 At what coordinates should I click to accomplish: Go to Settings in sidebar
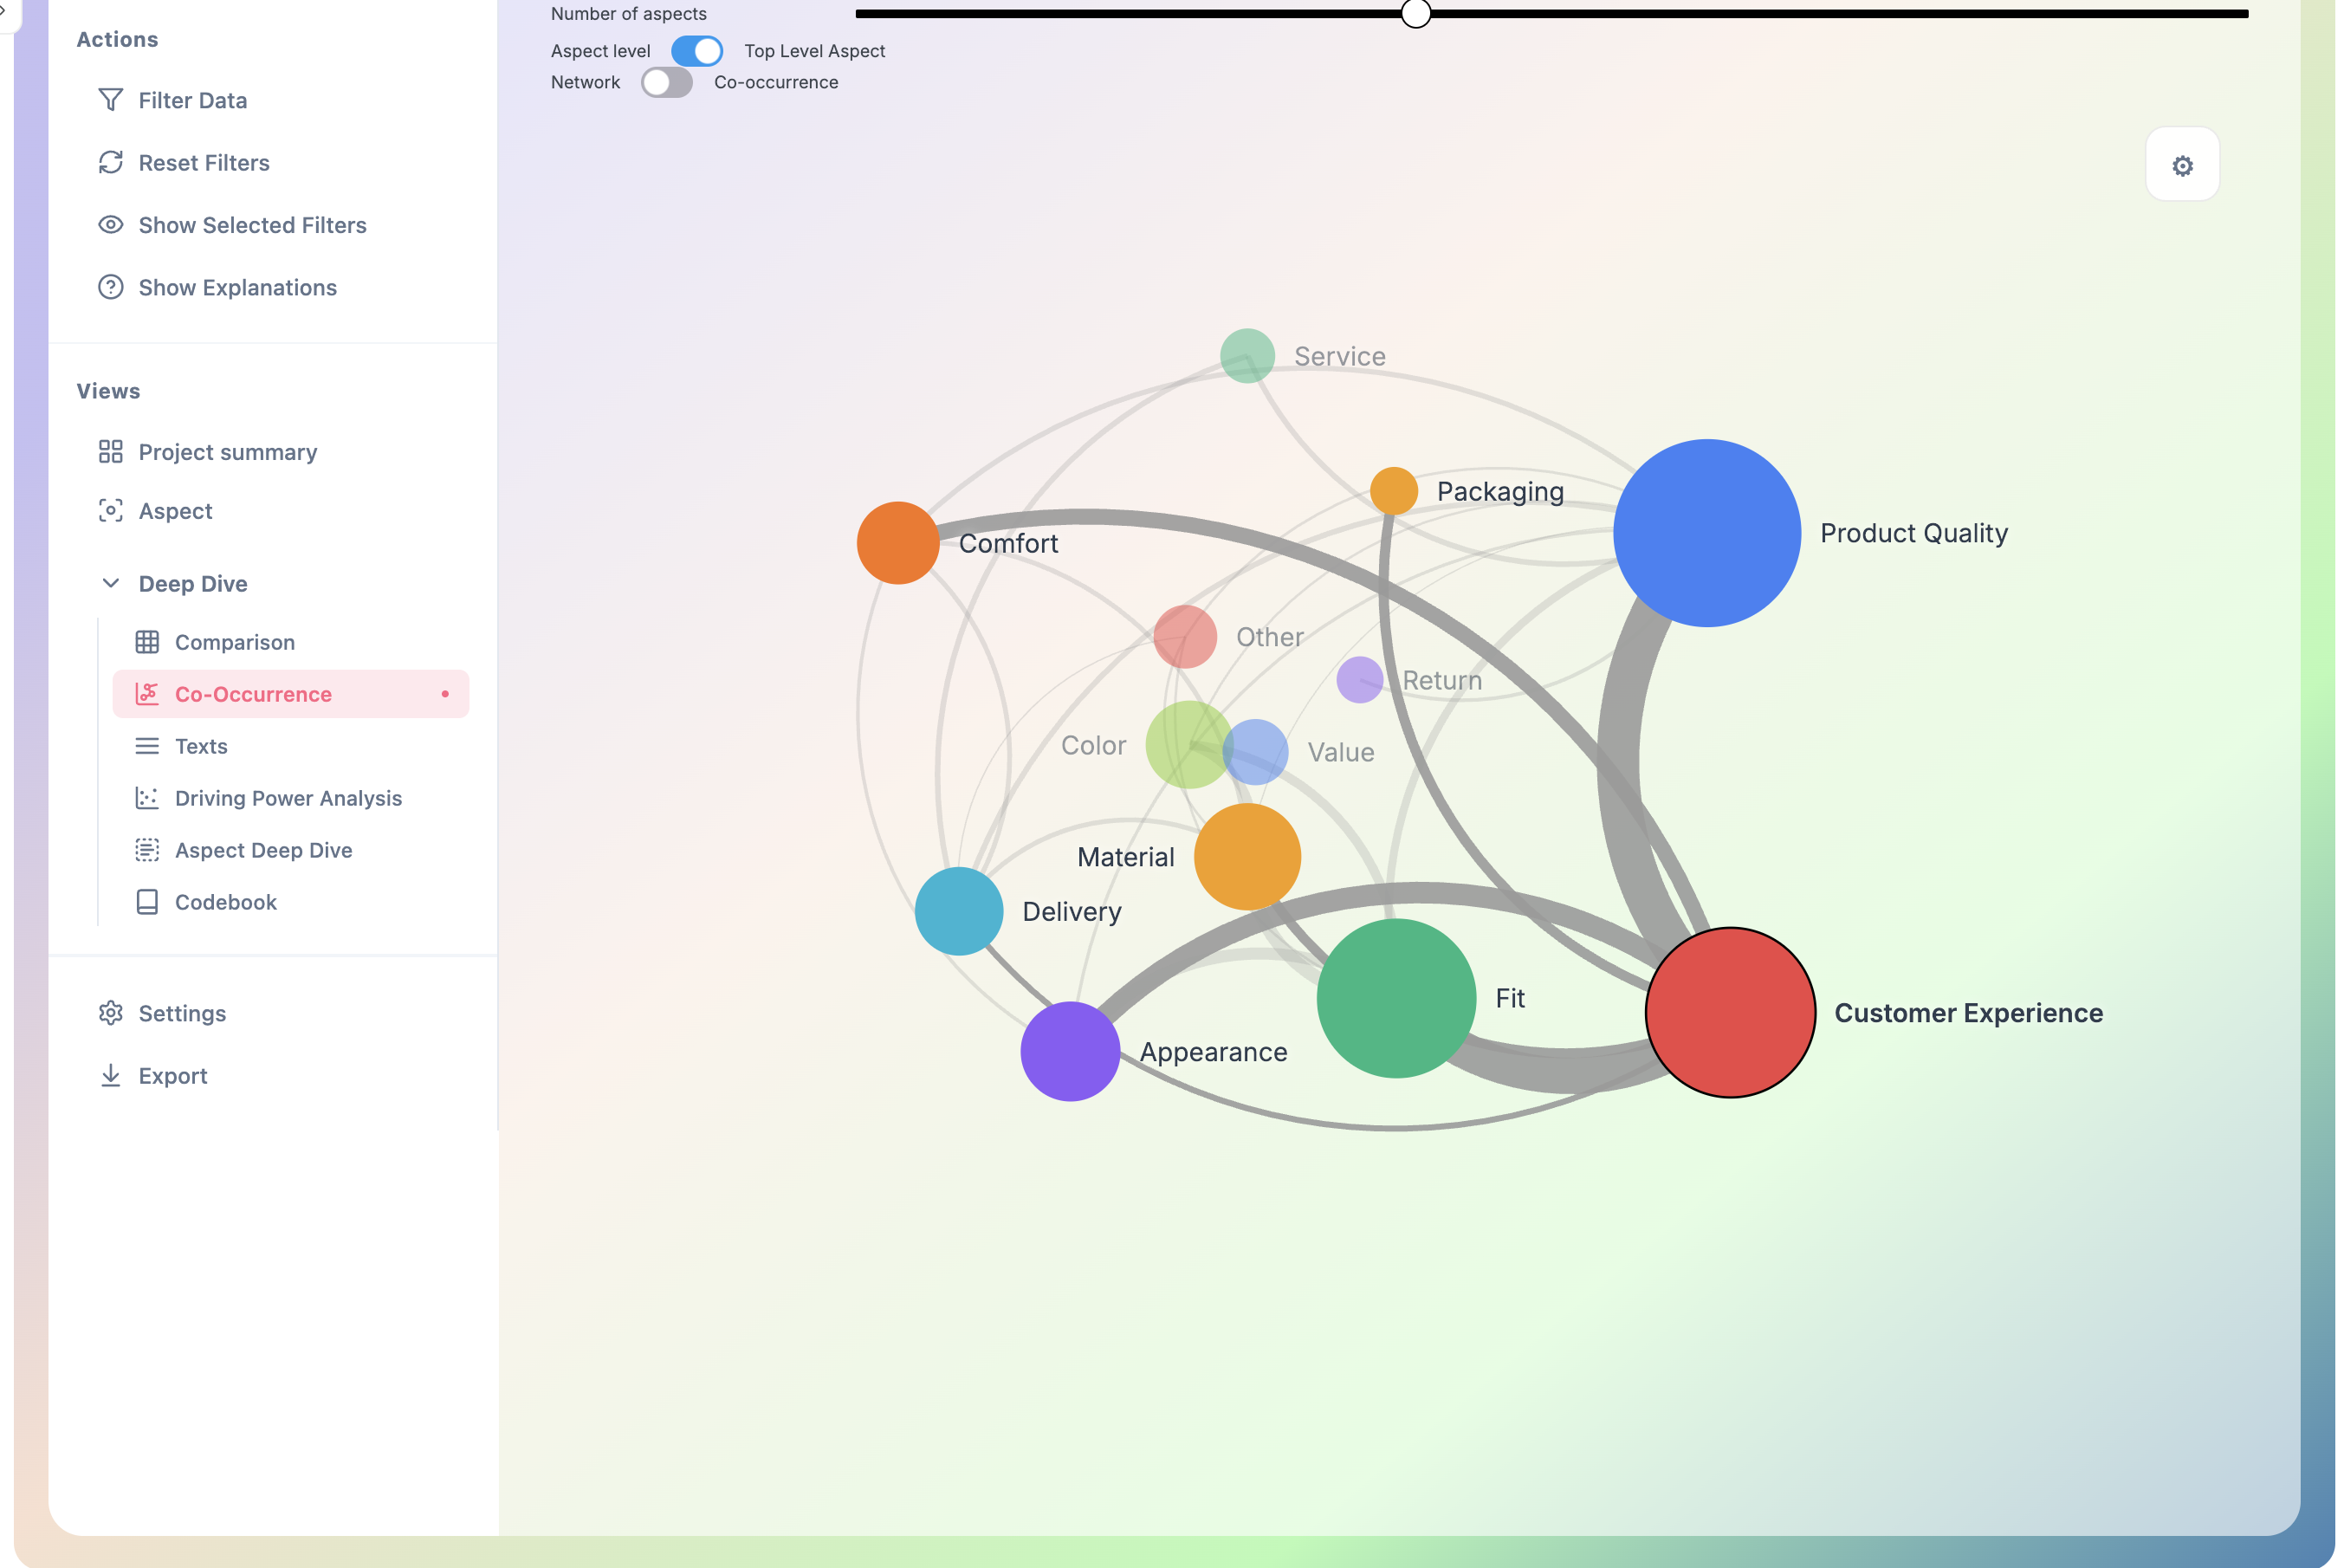182,1013
